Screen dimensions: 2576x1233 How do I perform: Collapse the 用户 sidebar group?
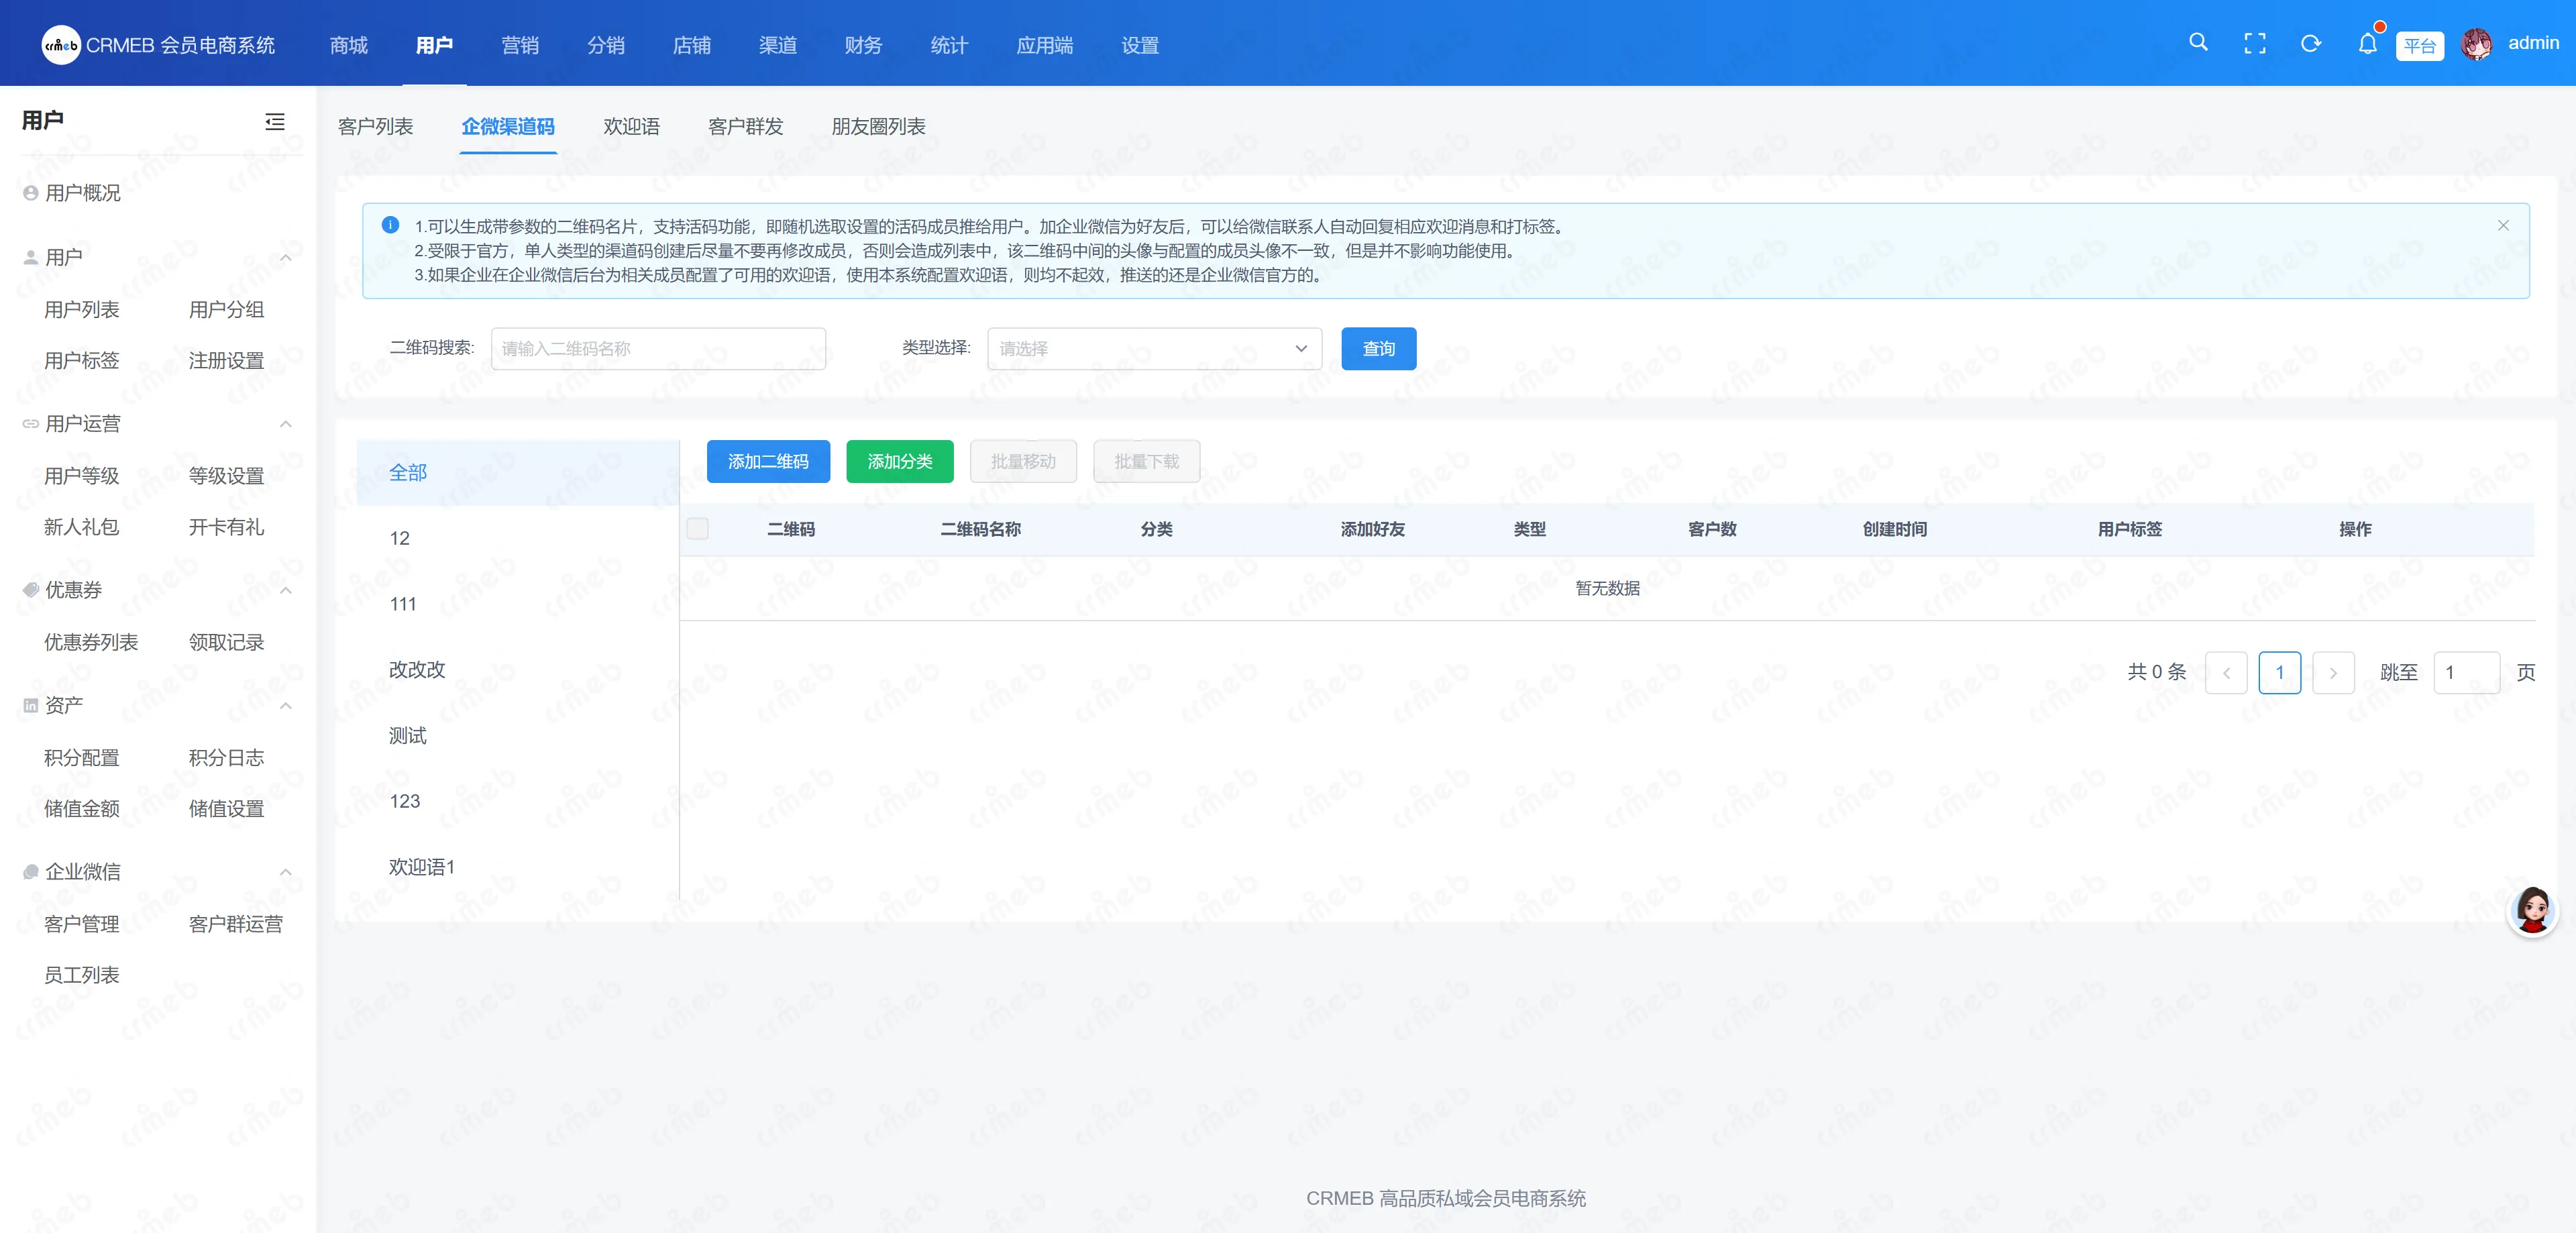(x=286, y=258)
